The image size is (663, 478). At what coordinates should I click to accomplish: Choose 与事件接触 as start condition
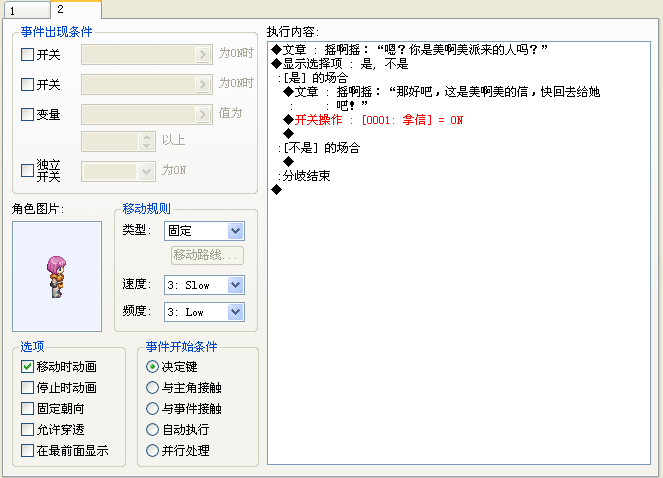click(x=152, y=409)
